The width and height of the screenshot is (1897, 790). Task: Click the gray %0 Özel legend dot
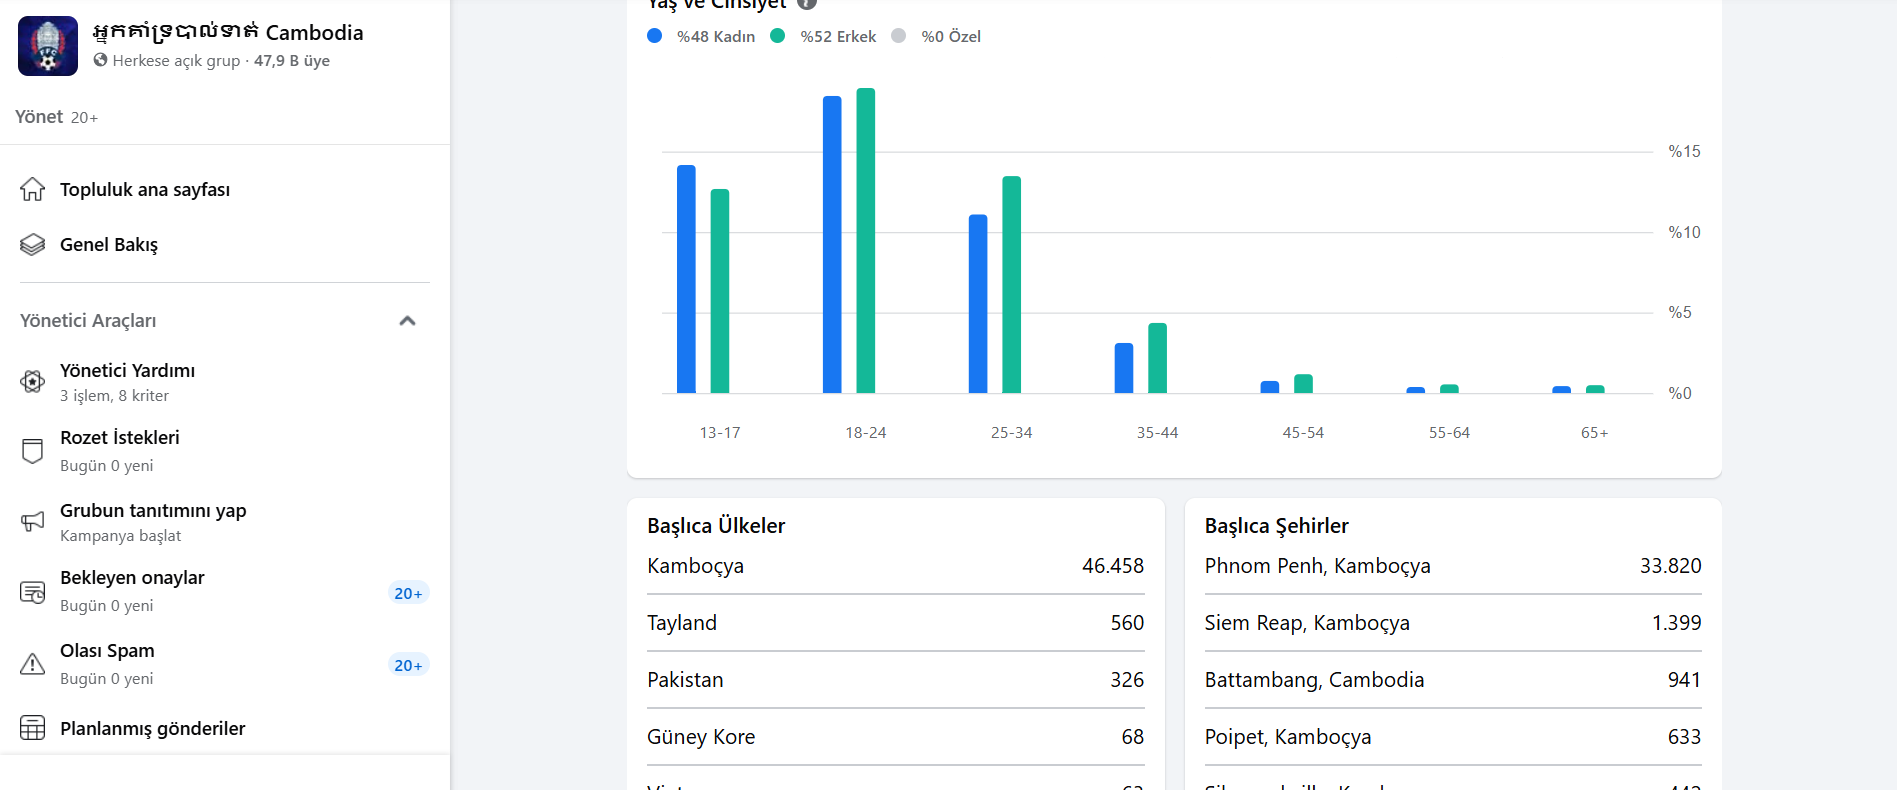point(899,36)
